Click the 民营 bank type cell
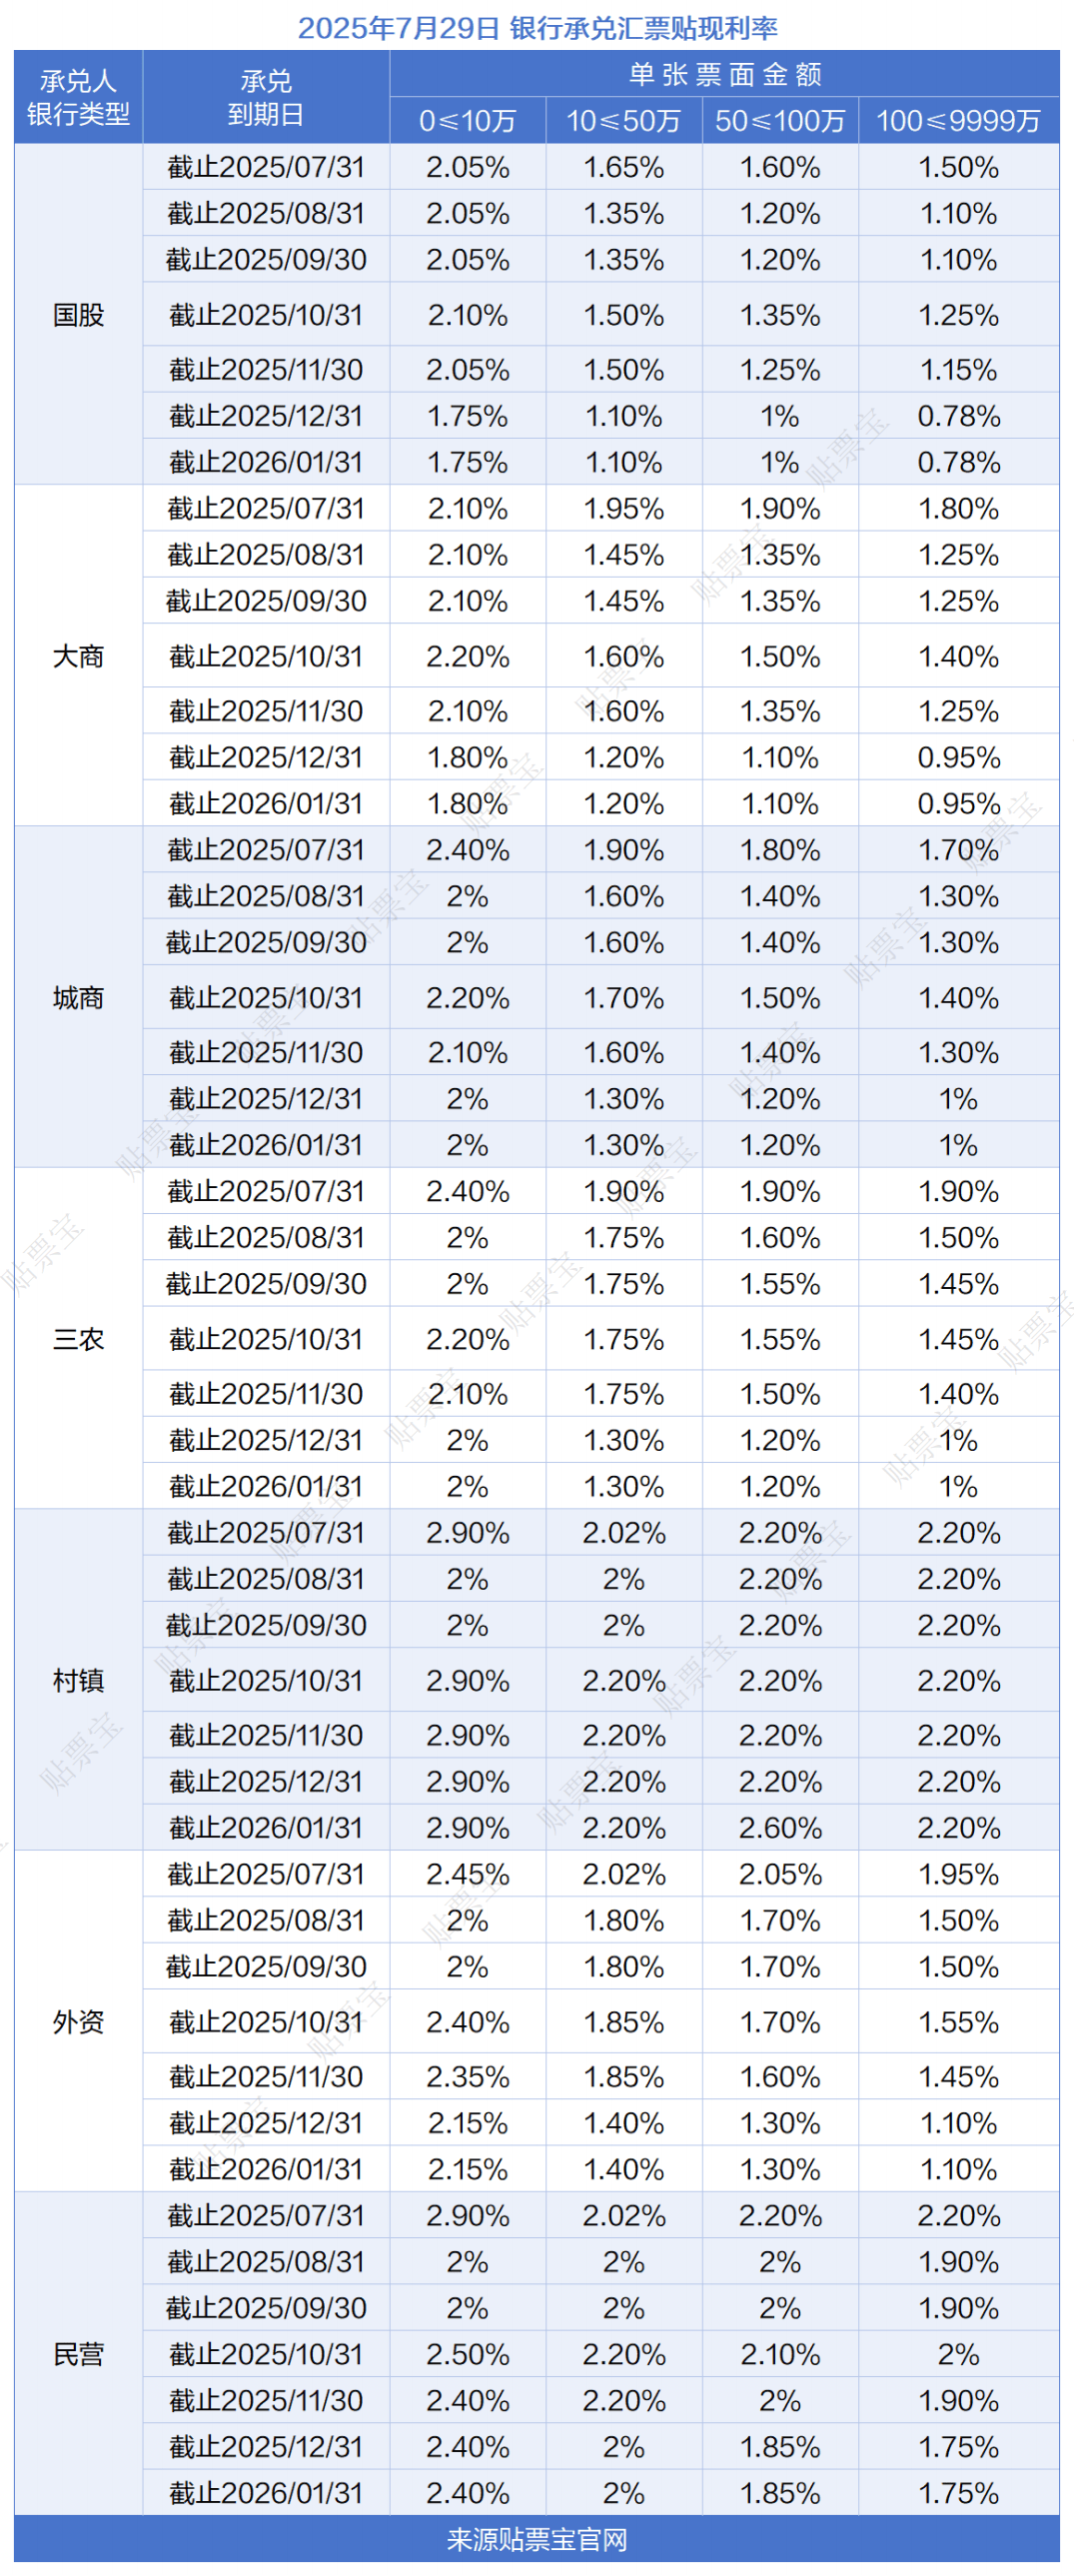This screenshot has height=2576, width=1074. 78,2353
